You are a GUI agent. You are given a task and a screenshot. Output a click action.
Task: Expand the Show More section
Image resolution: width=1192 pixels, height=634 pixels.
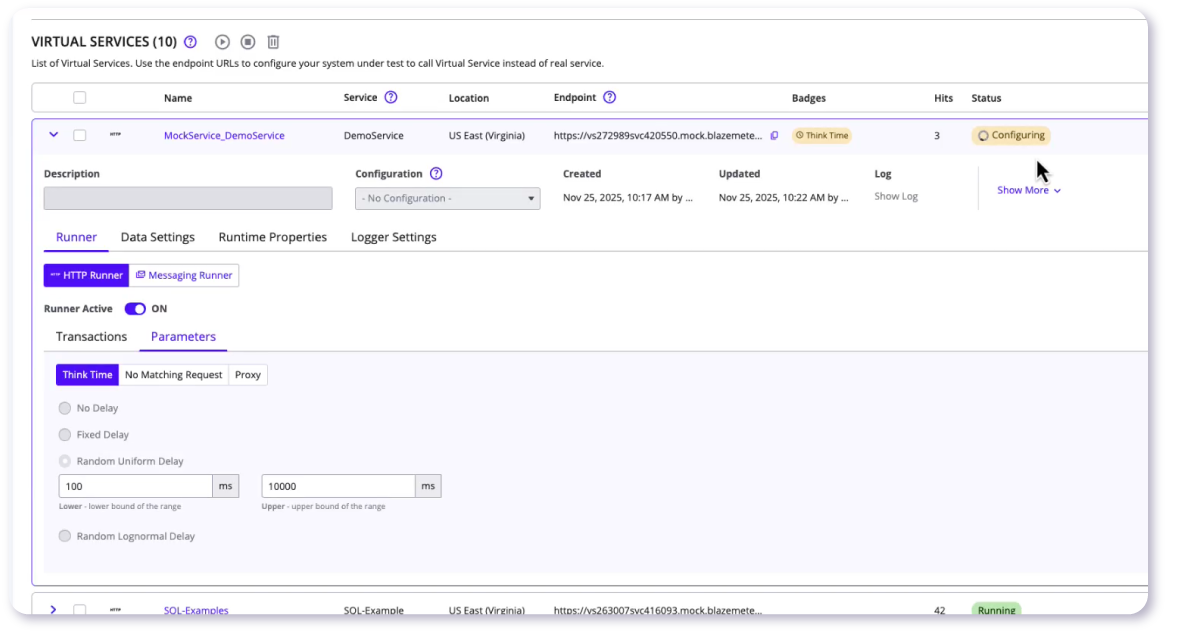coord(1028,190)
